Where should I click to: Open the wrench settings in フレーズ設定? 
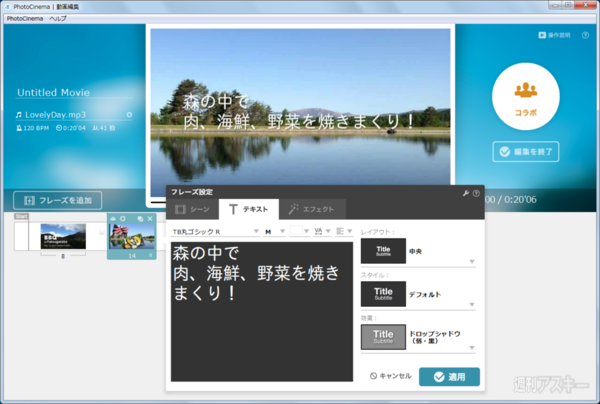pos(466,193)
